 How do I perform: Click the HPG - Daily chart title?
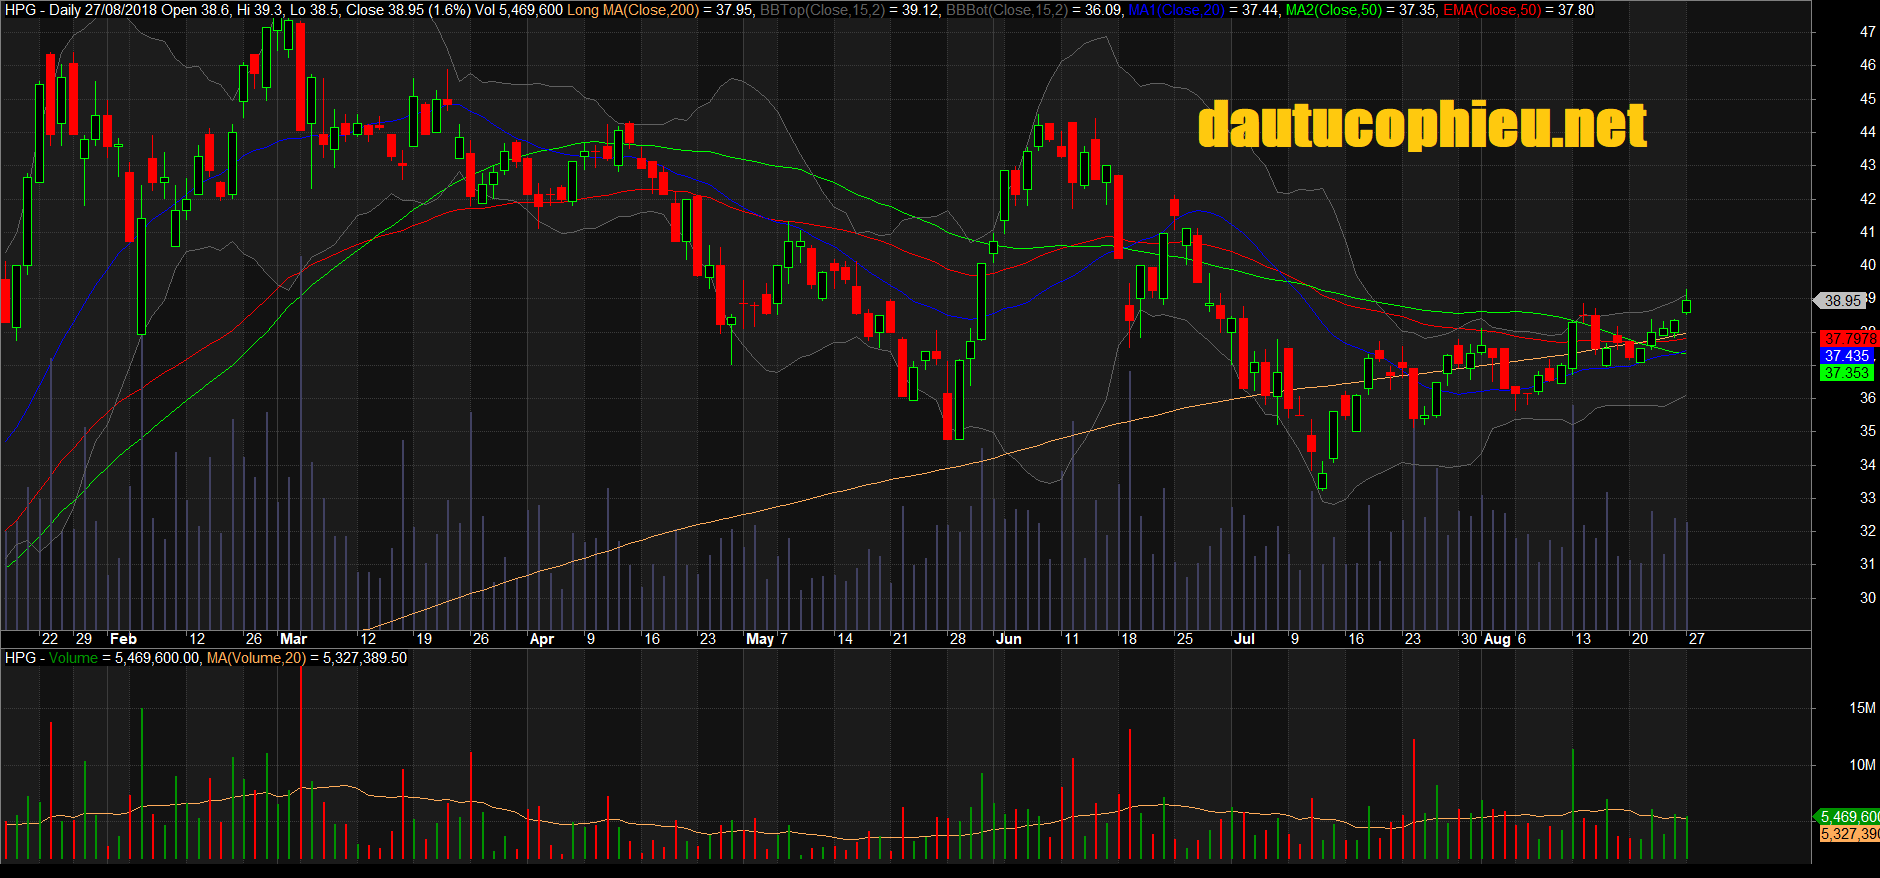click(x=43, y=10)
